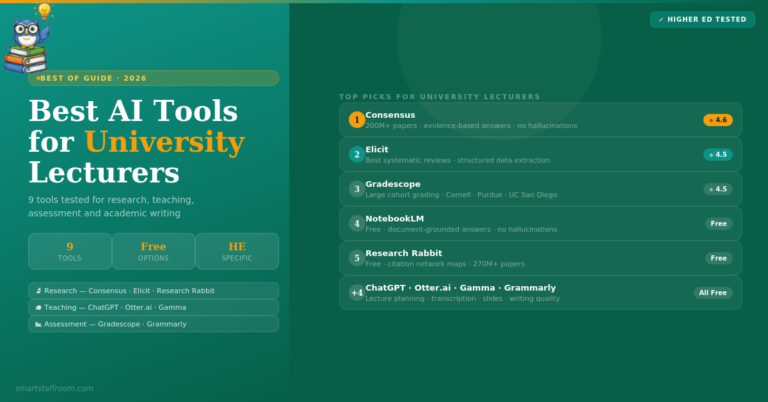Click the owl on books mascot logo

pos(27,38)
